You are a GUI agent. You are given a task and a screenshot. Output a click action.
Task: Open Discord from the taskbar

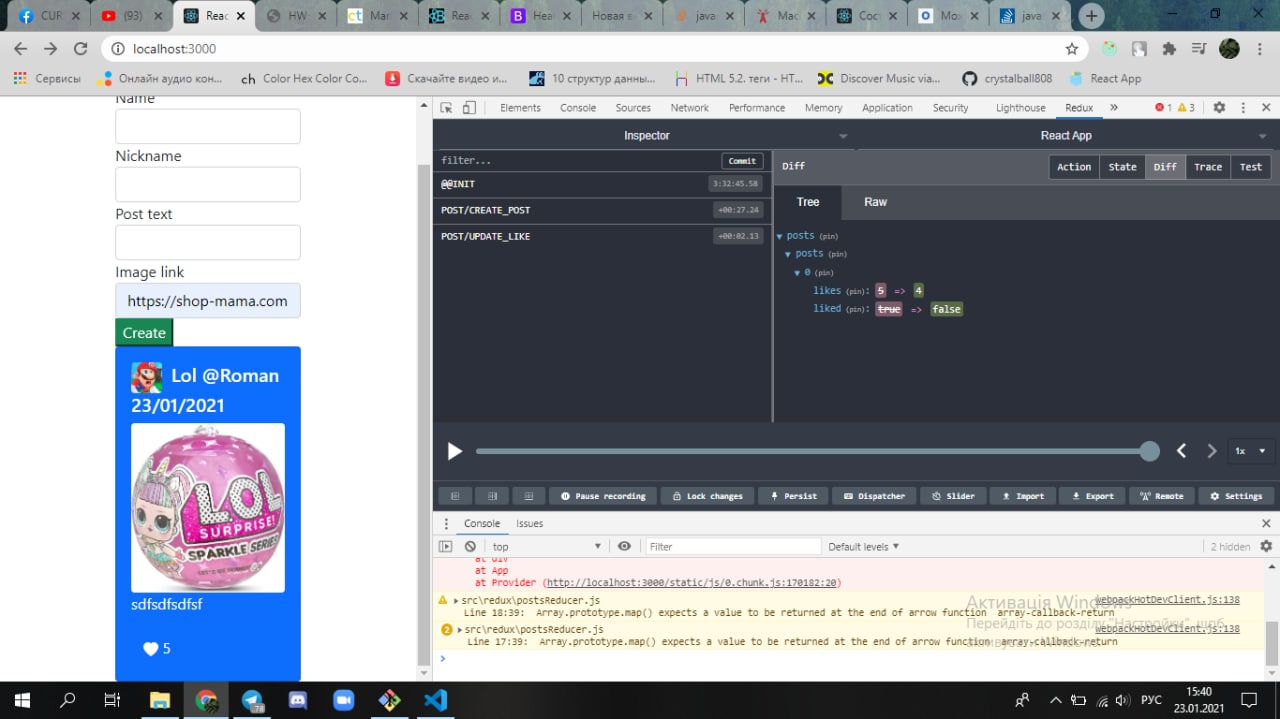pyautogui.click(x=298, y=700)
